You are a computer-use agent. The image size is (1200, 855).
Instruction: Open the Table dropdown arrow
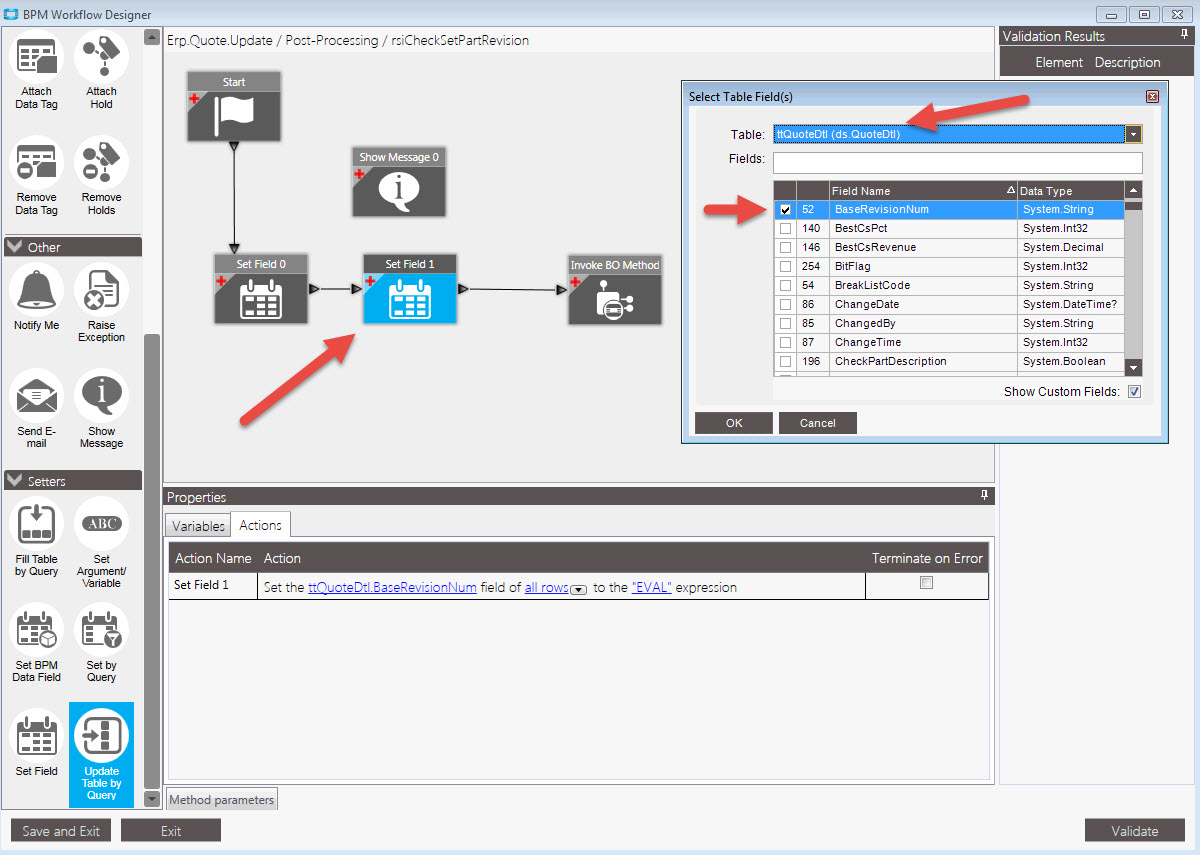[1133, 134]
